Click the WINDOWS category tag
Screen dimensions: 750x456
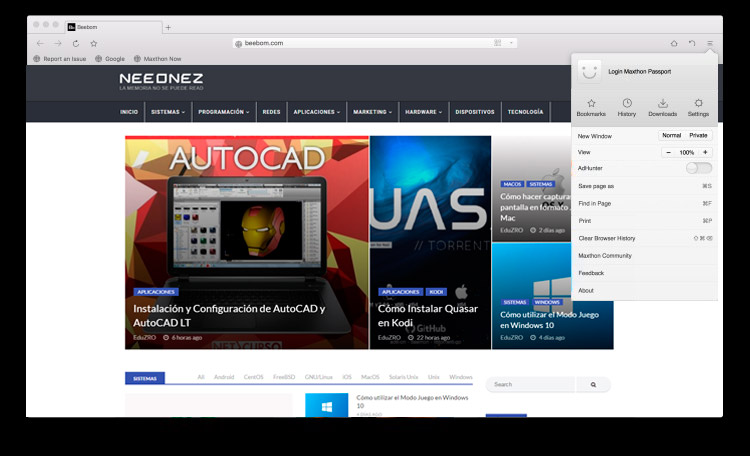click(547, 302)
